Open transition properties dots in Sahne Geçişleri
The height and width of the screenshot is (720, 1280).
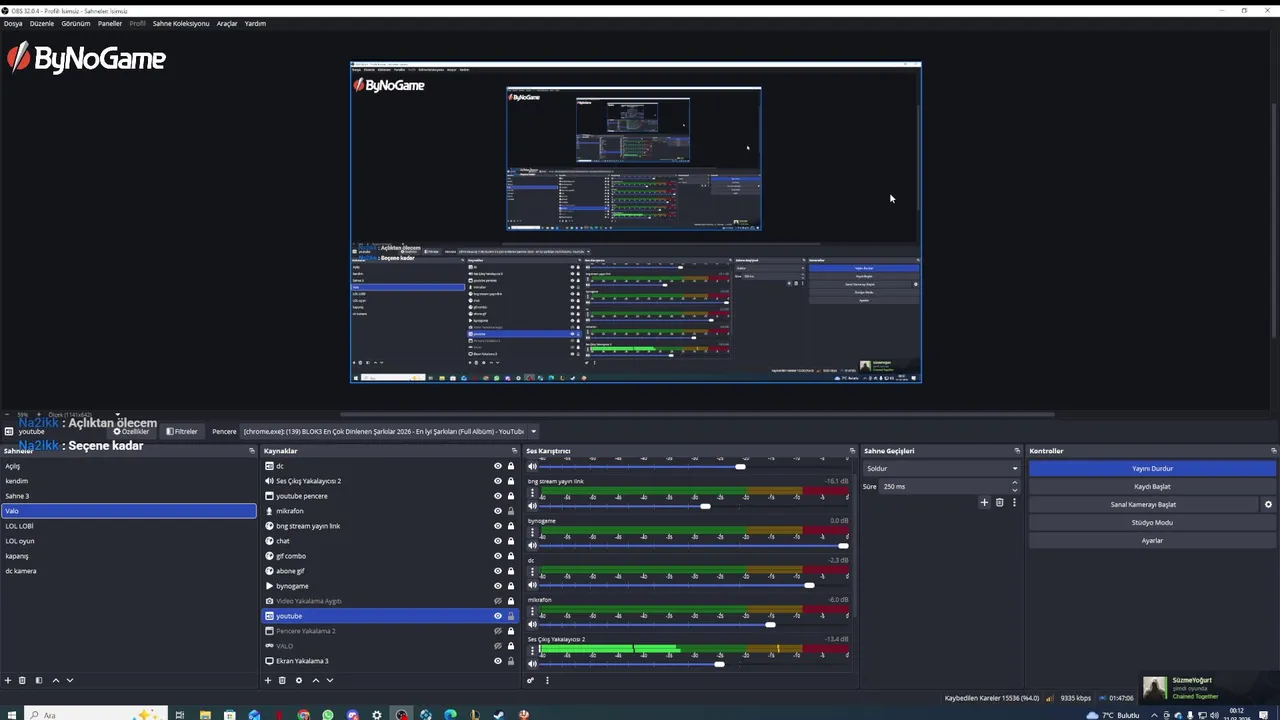(x=1014, y=502)
